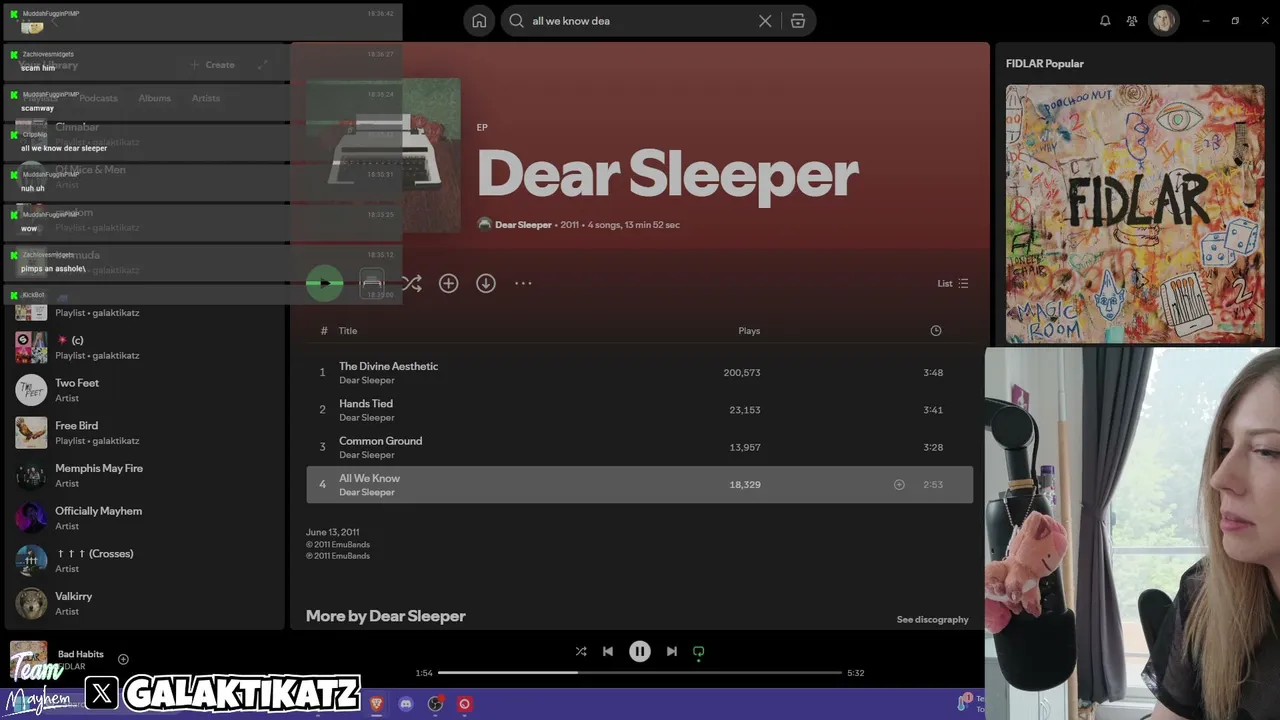The height and width of the screenshot is (720, 1280).
Task: Open the Officially Mayhem artist
Action: click(x=145, y=518)
